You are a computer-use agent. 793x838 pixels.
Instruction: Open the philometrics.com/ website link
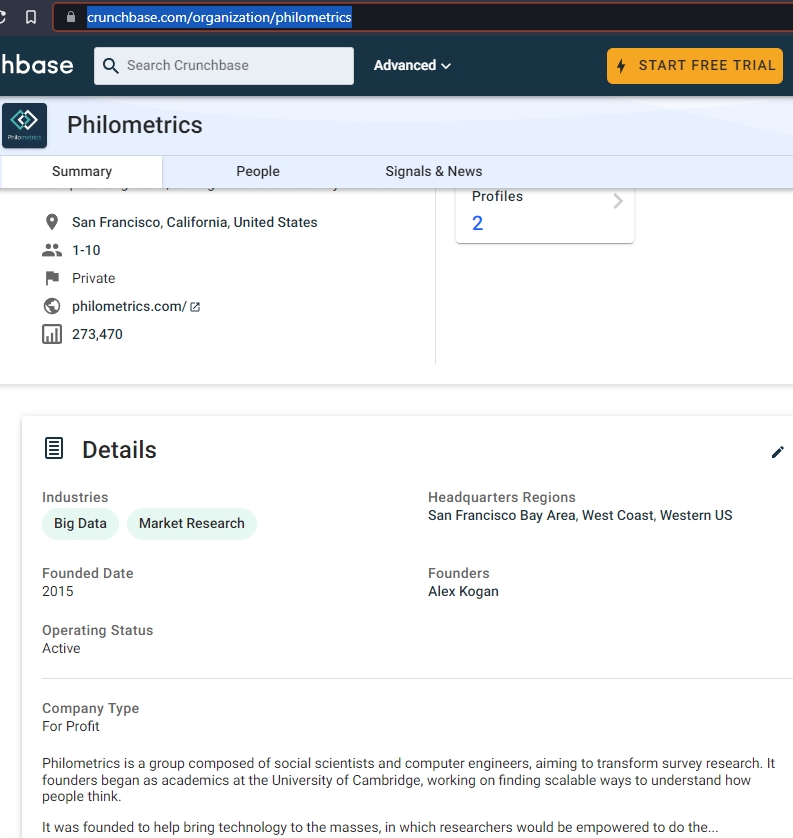point(129,306)
